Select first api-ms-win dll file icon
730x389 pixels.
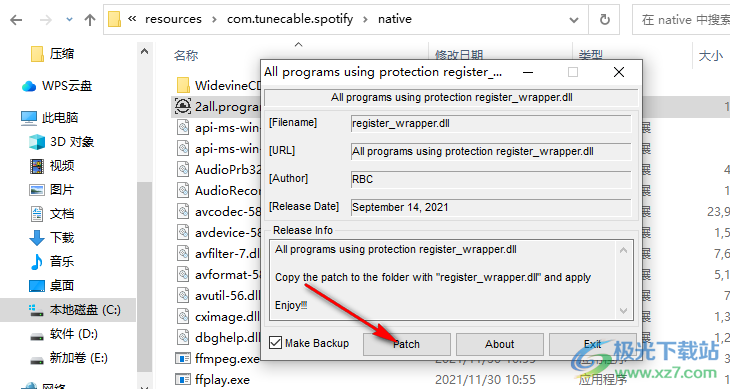tap(183, 127)
